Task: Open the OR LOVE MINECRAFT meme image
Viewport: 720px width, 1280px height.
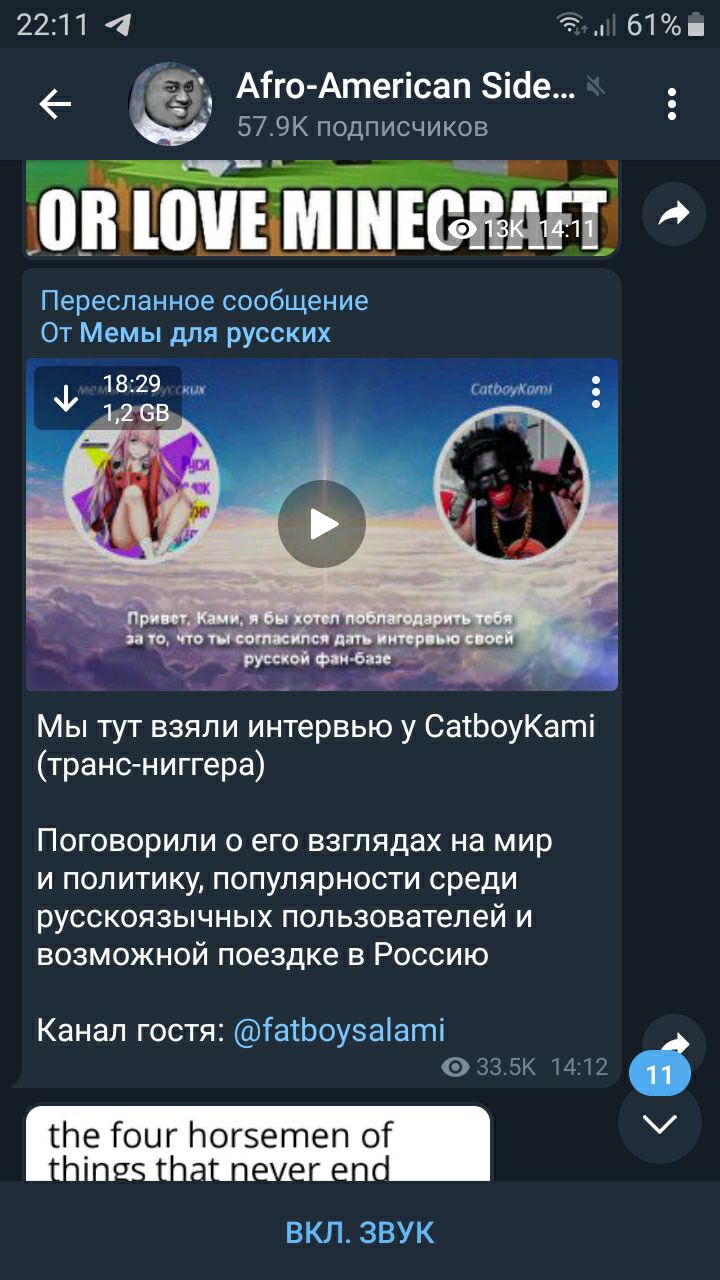Action: click(x=322, y=207)
